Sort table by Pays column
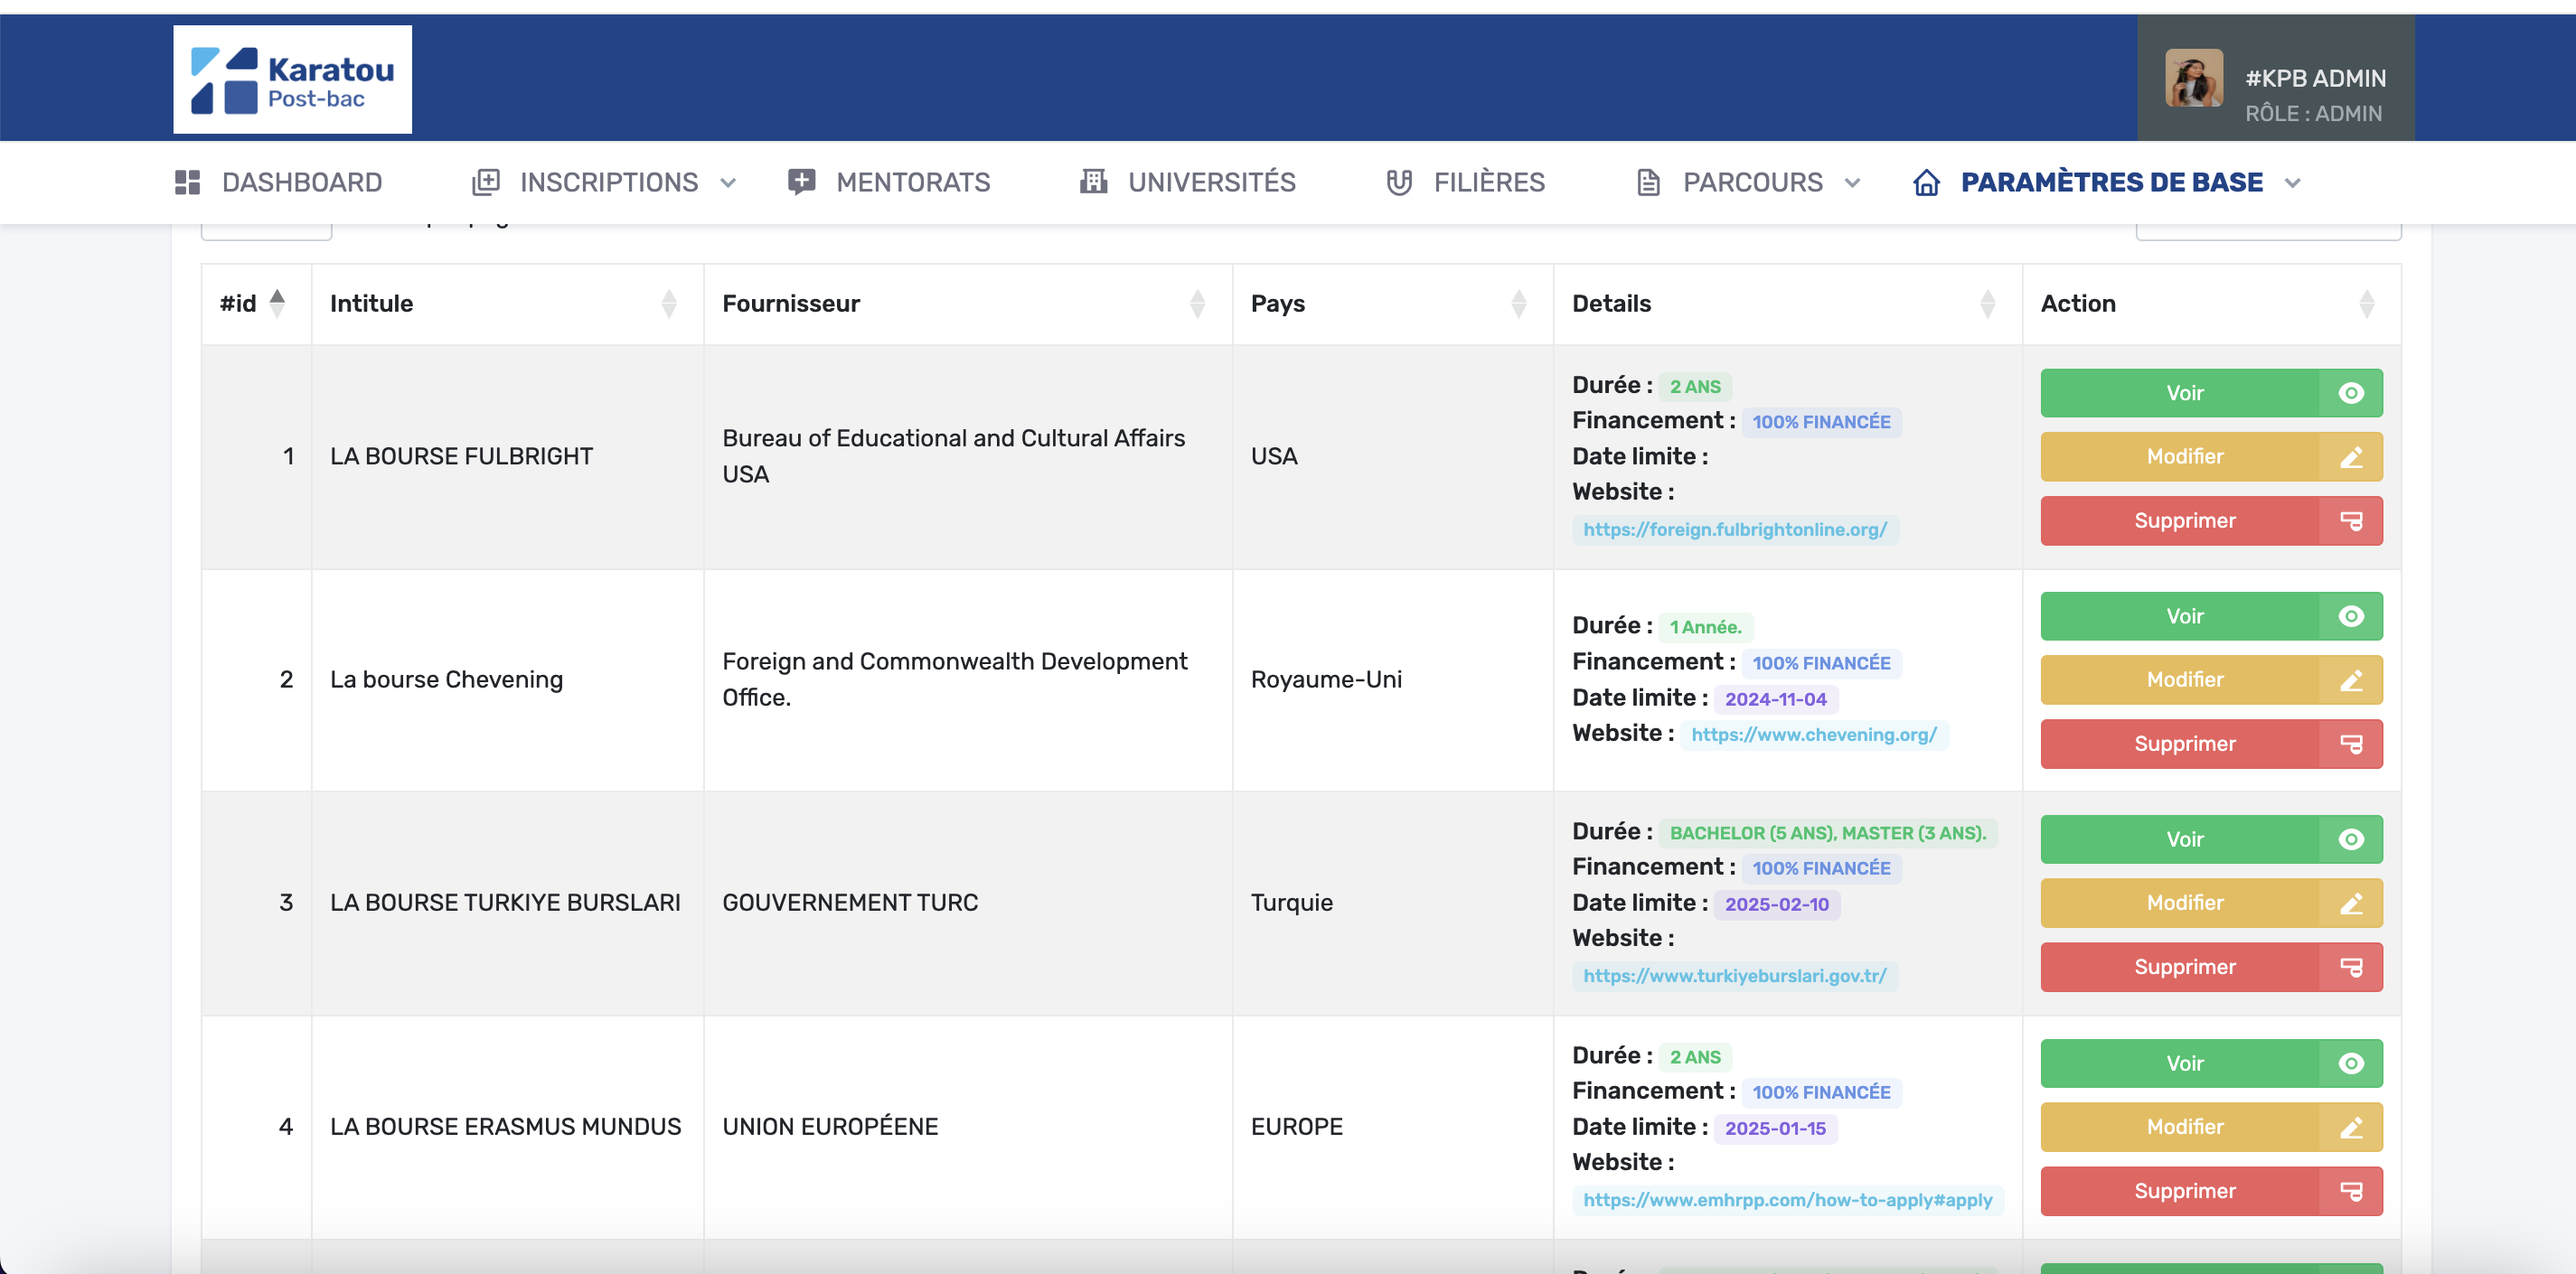Viewport: 2576px width, 1274px height. tap(1392, 304)
